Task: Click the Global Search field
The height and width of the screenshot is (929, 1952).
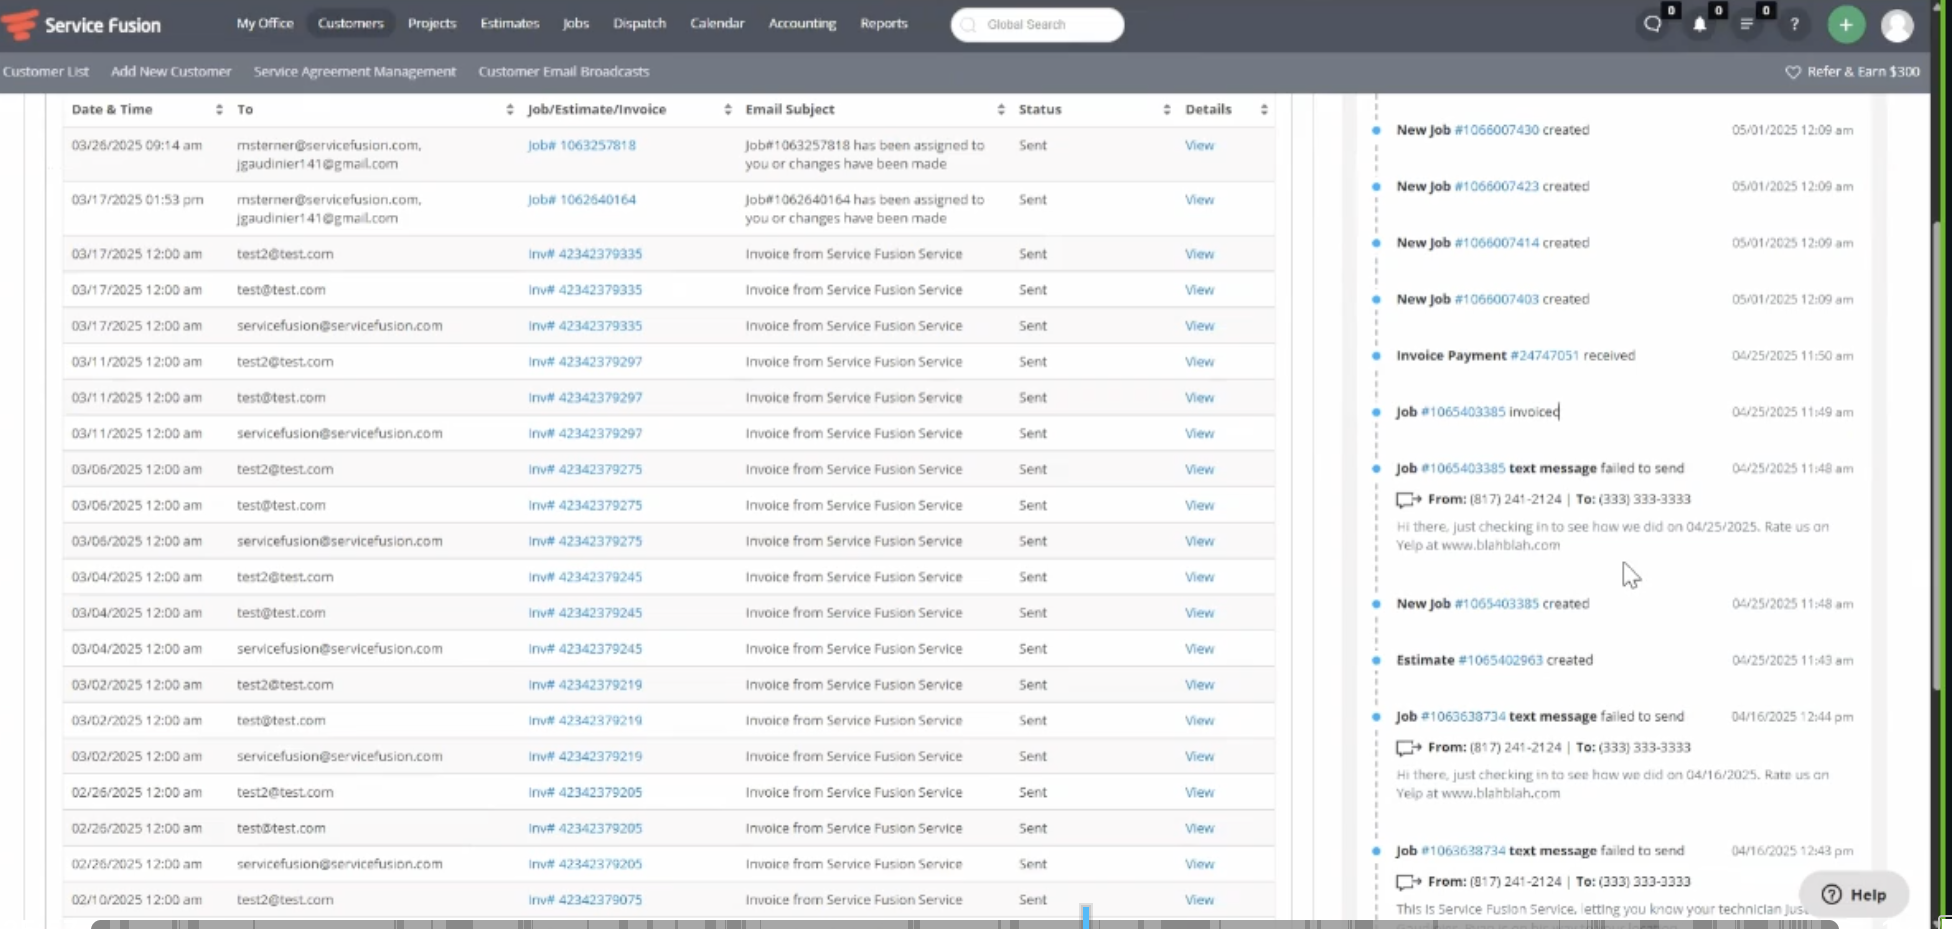Action: (1037, 25)
